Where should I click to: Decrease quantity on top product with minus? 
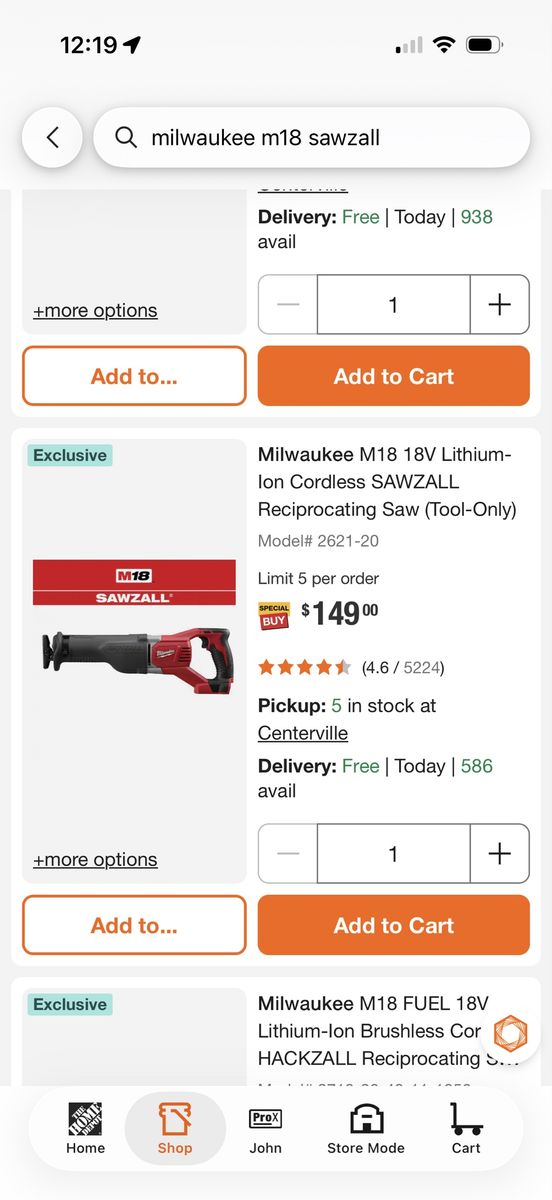[288, 304]
